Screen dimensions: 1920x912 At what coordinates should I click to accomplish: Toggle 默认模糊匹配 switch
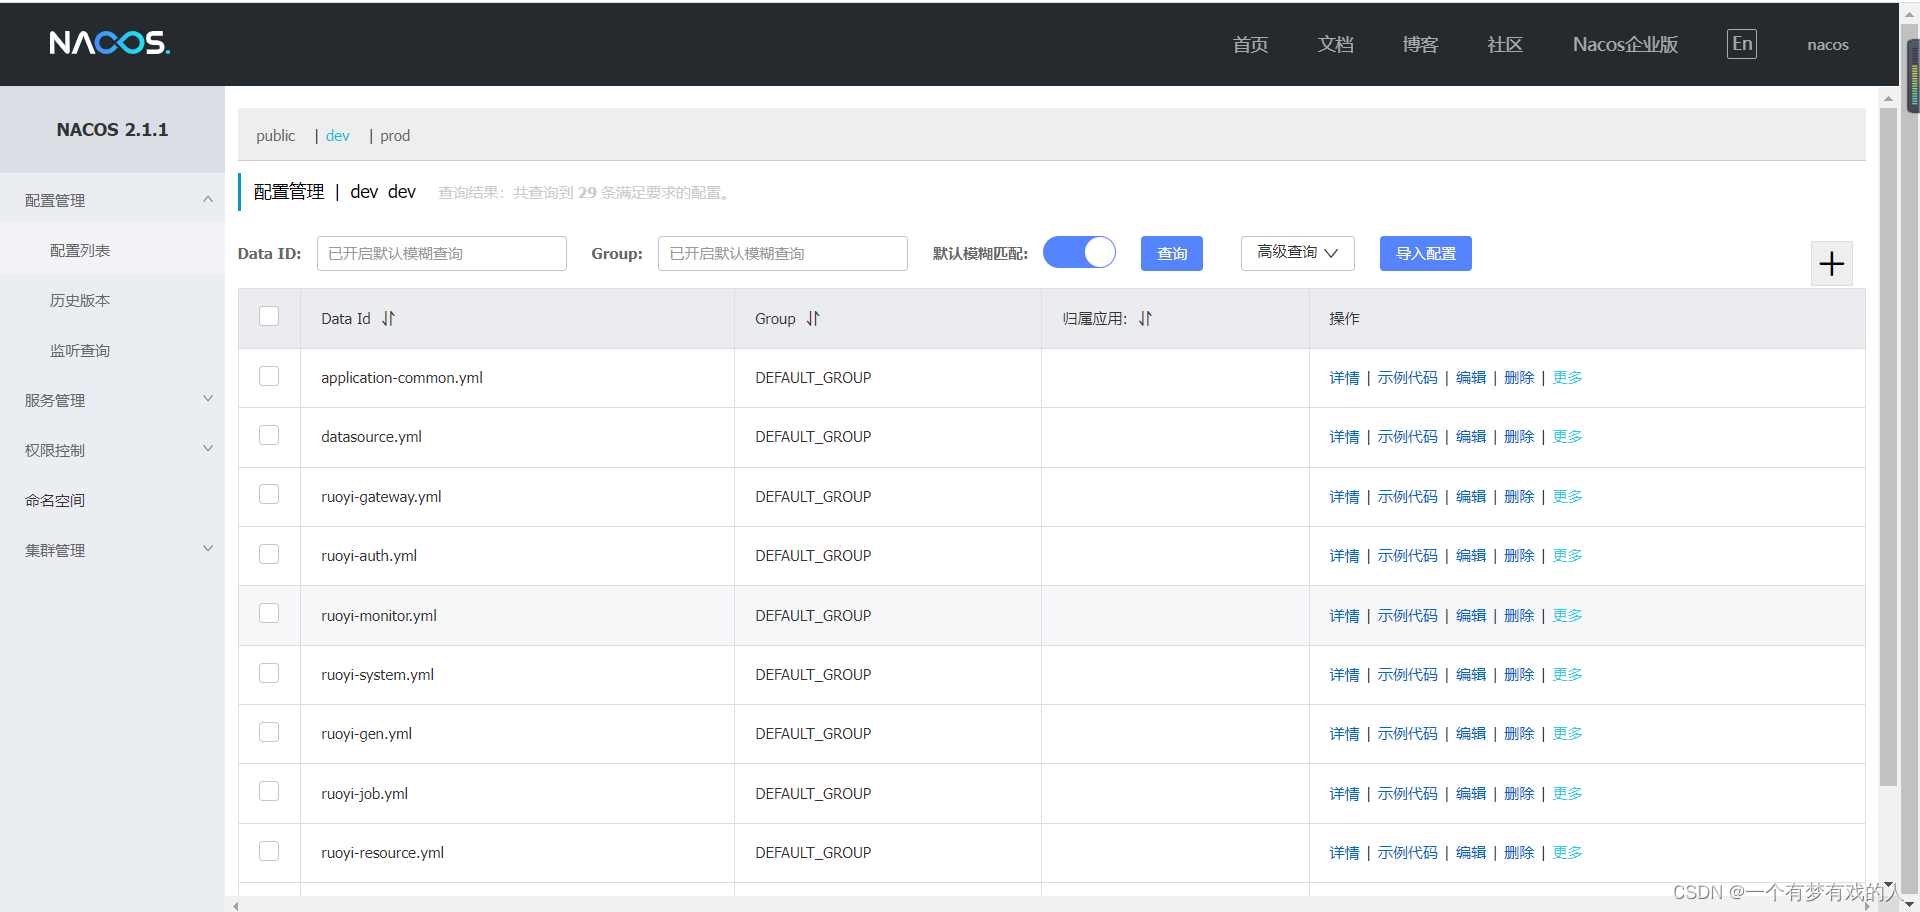(x=1079, y=252)
